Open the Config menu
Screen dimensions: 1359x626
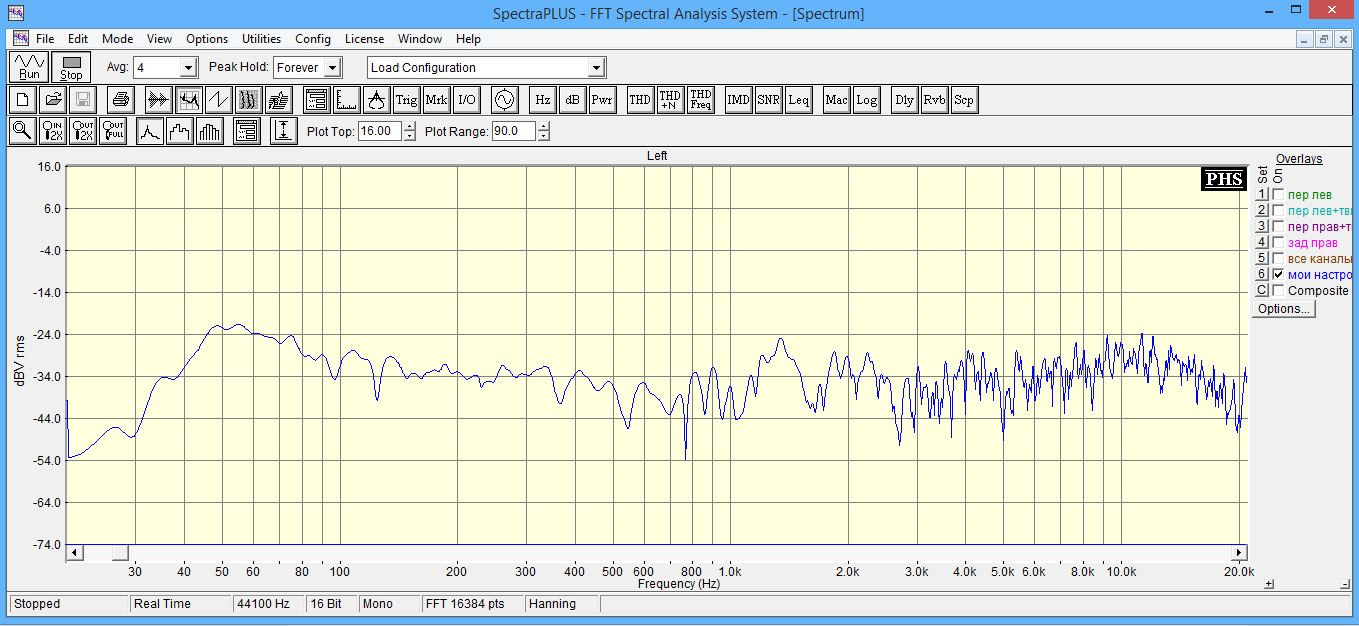313,39
